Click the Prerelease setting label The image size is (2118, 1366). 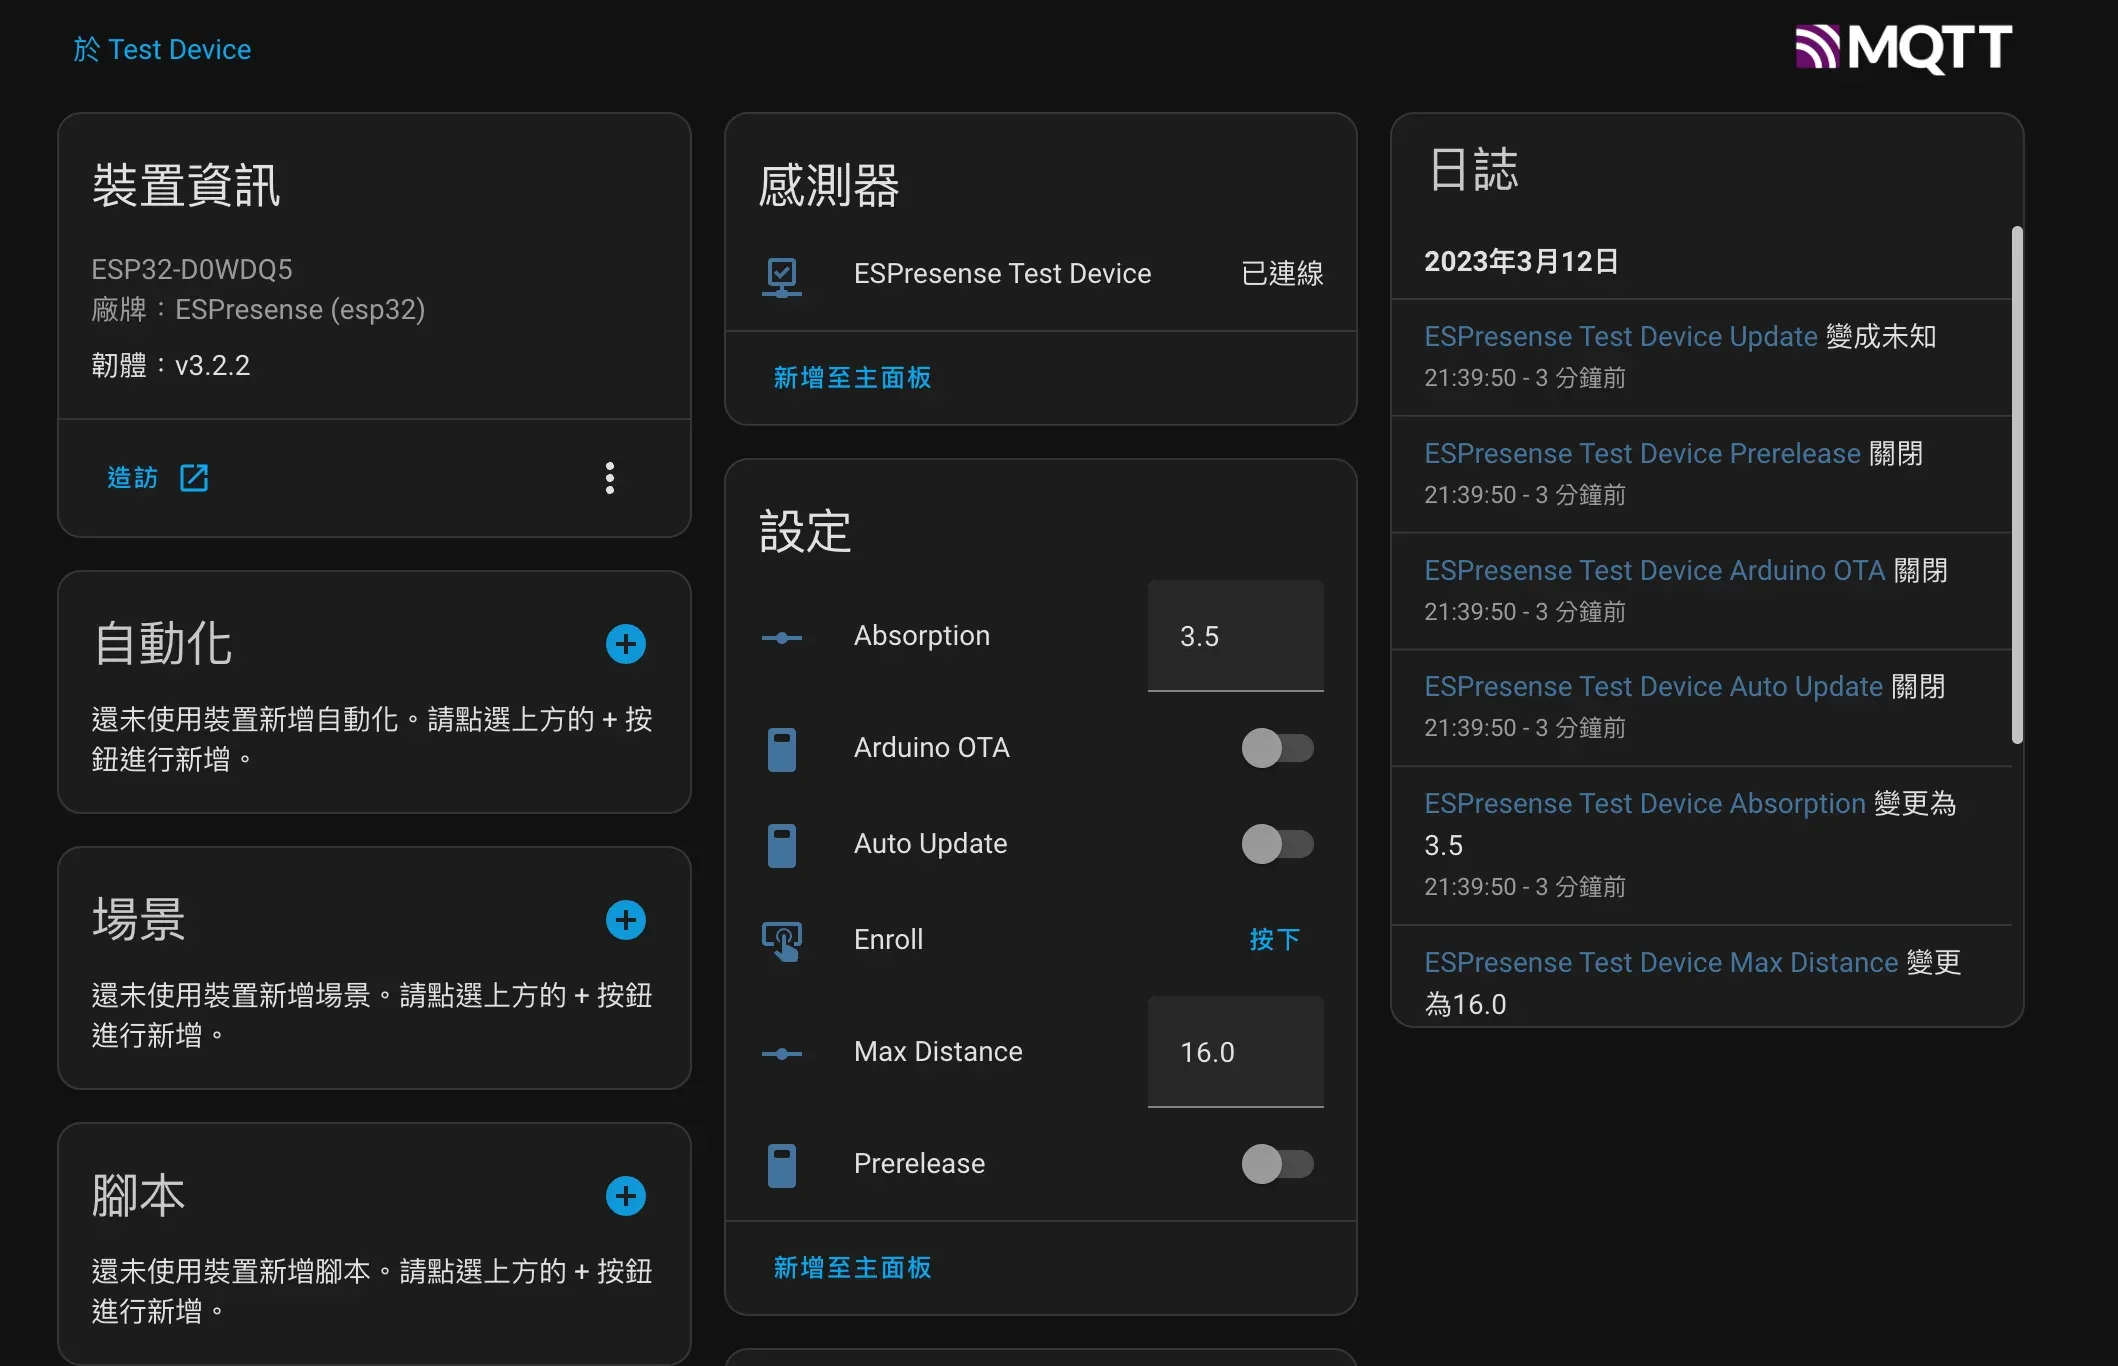919,1164
